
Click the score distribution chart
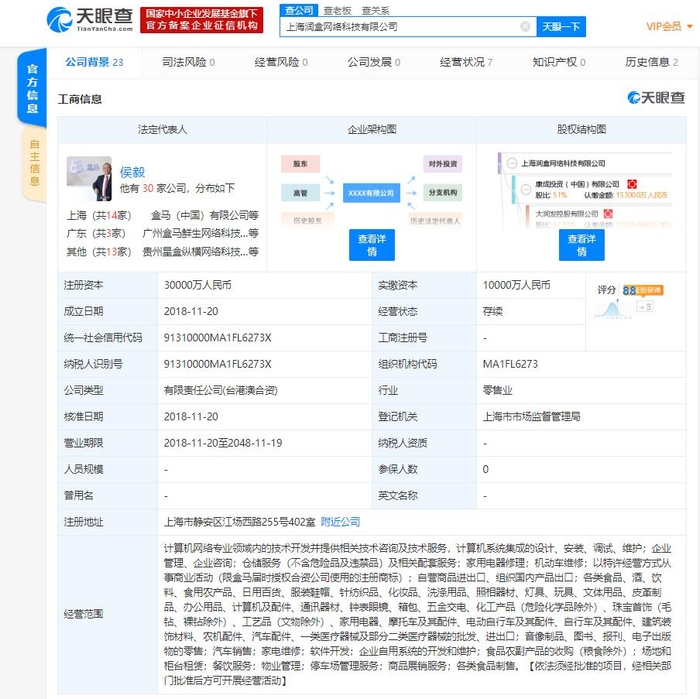(x=612, y=309)
